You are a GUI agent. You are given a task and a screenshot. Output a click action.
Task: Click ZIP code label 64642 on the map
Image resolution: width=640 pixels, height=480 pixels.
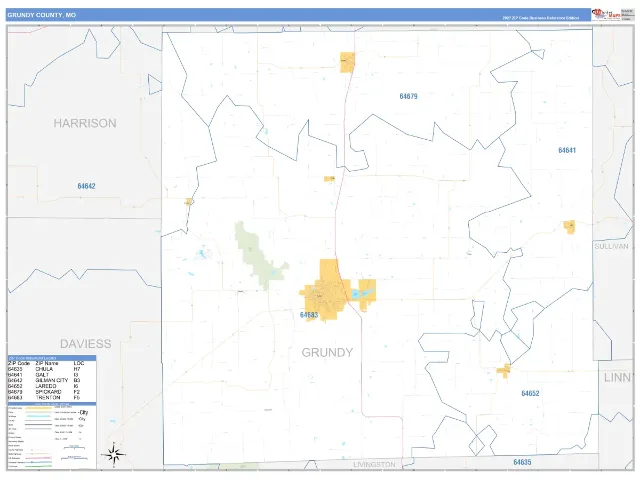point(87,186)
